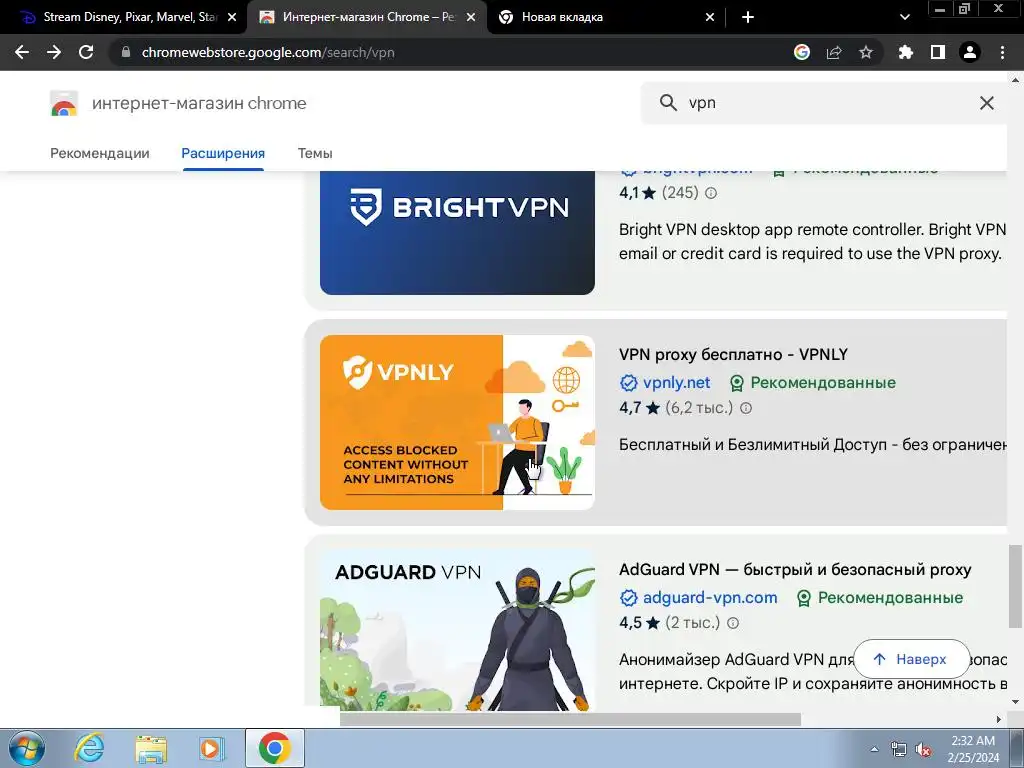
Task: Open Windows Media Player from taskbar
Action: click(x=211, y=748)
